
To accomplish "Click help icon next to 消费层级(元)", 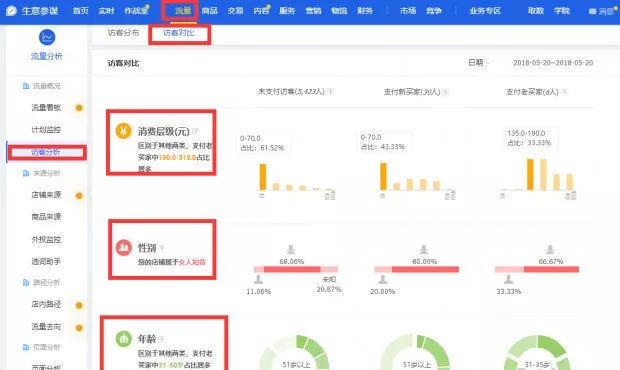I will [195, 131].
